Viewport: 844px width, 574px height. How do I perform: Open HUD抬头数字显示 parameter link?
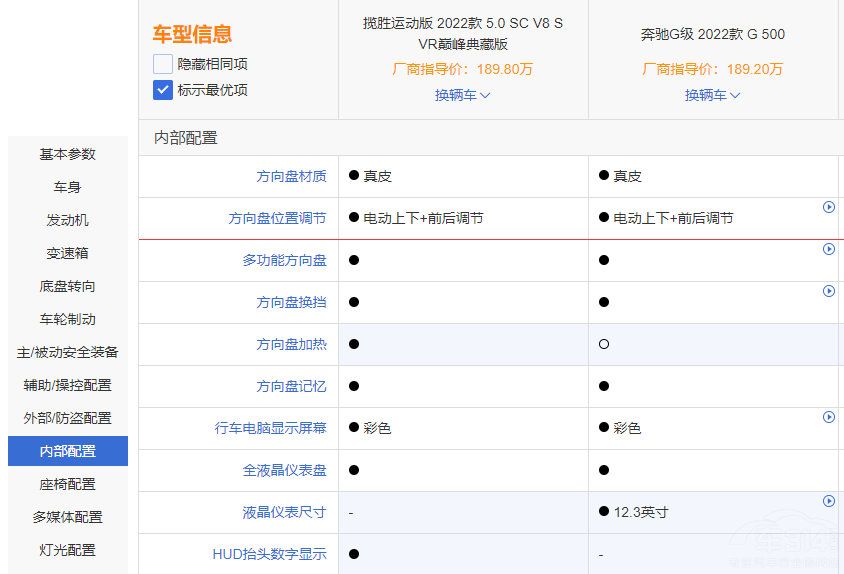[x=269, y=554]
